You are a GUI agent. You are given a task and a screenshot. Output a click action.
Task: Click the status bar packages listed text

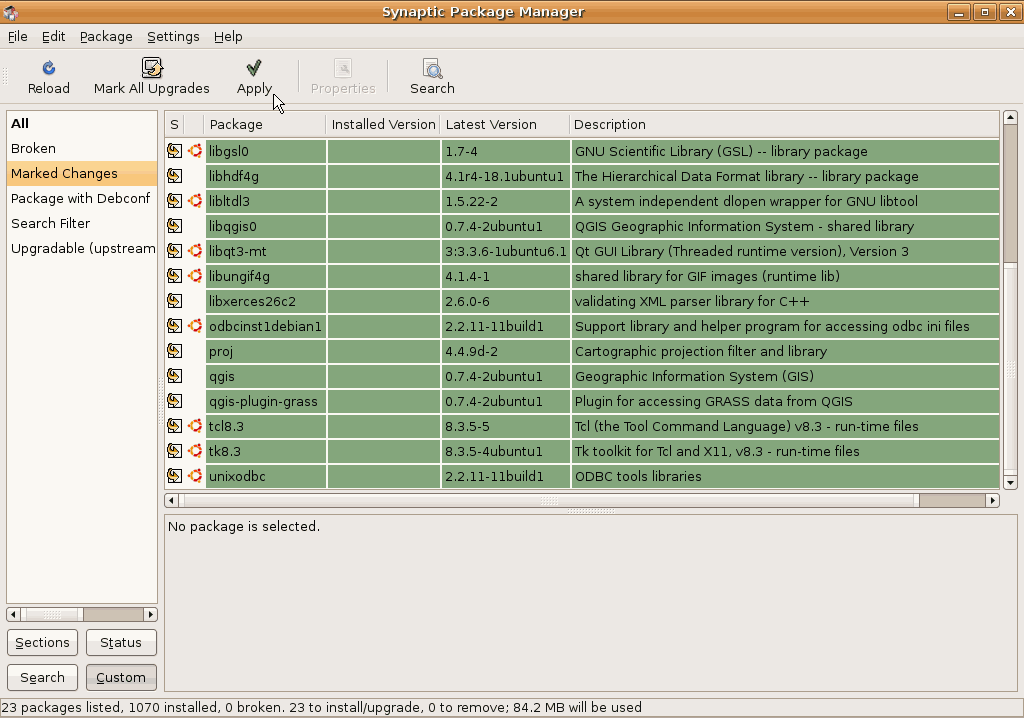[x=321, y=707]
